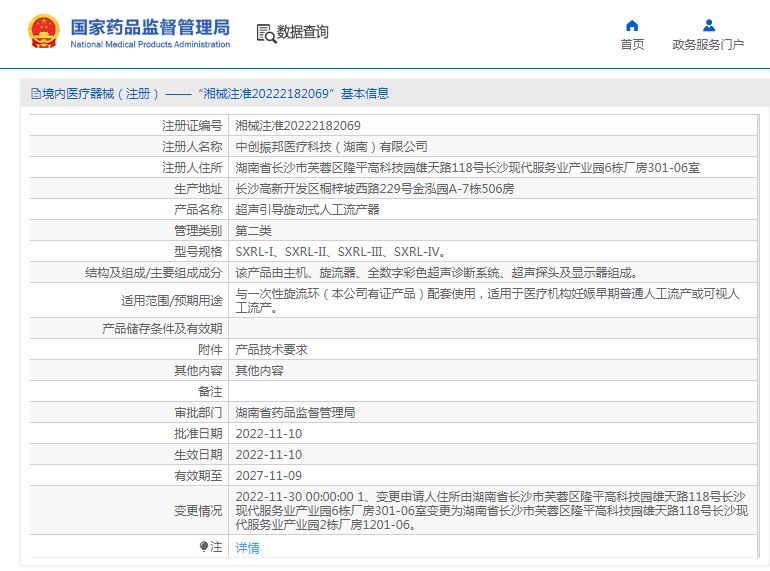
Task: Select 中创振邦医疗科技（湖南）有限公司 text
Action: (x=331, y=147)
